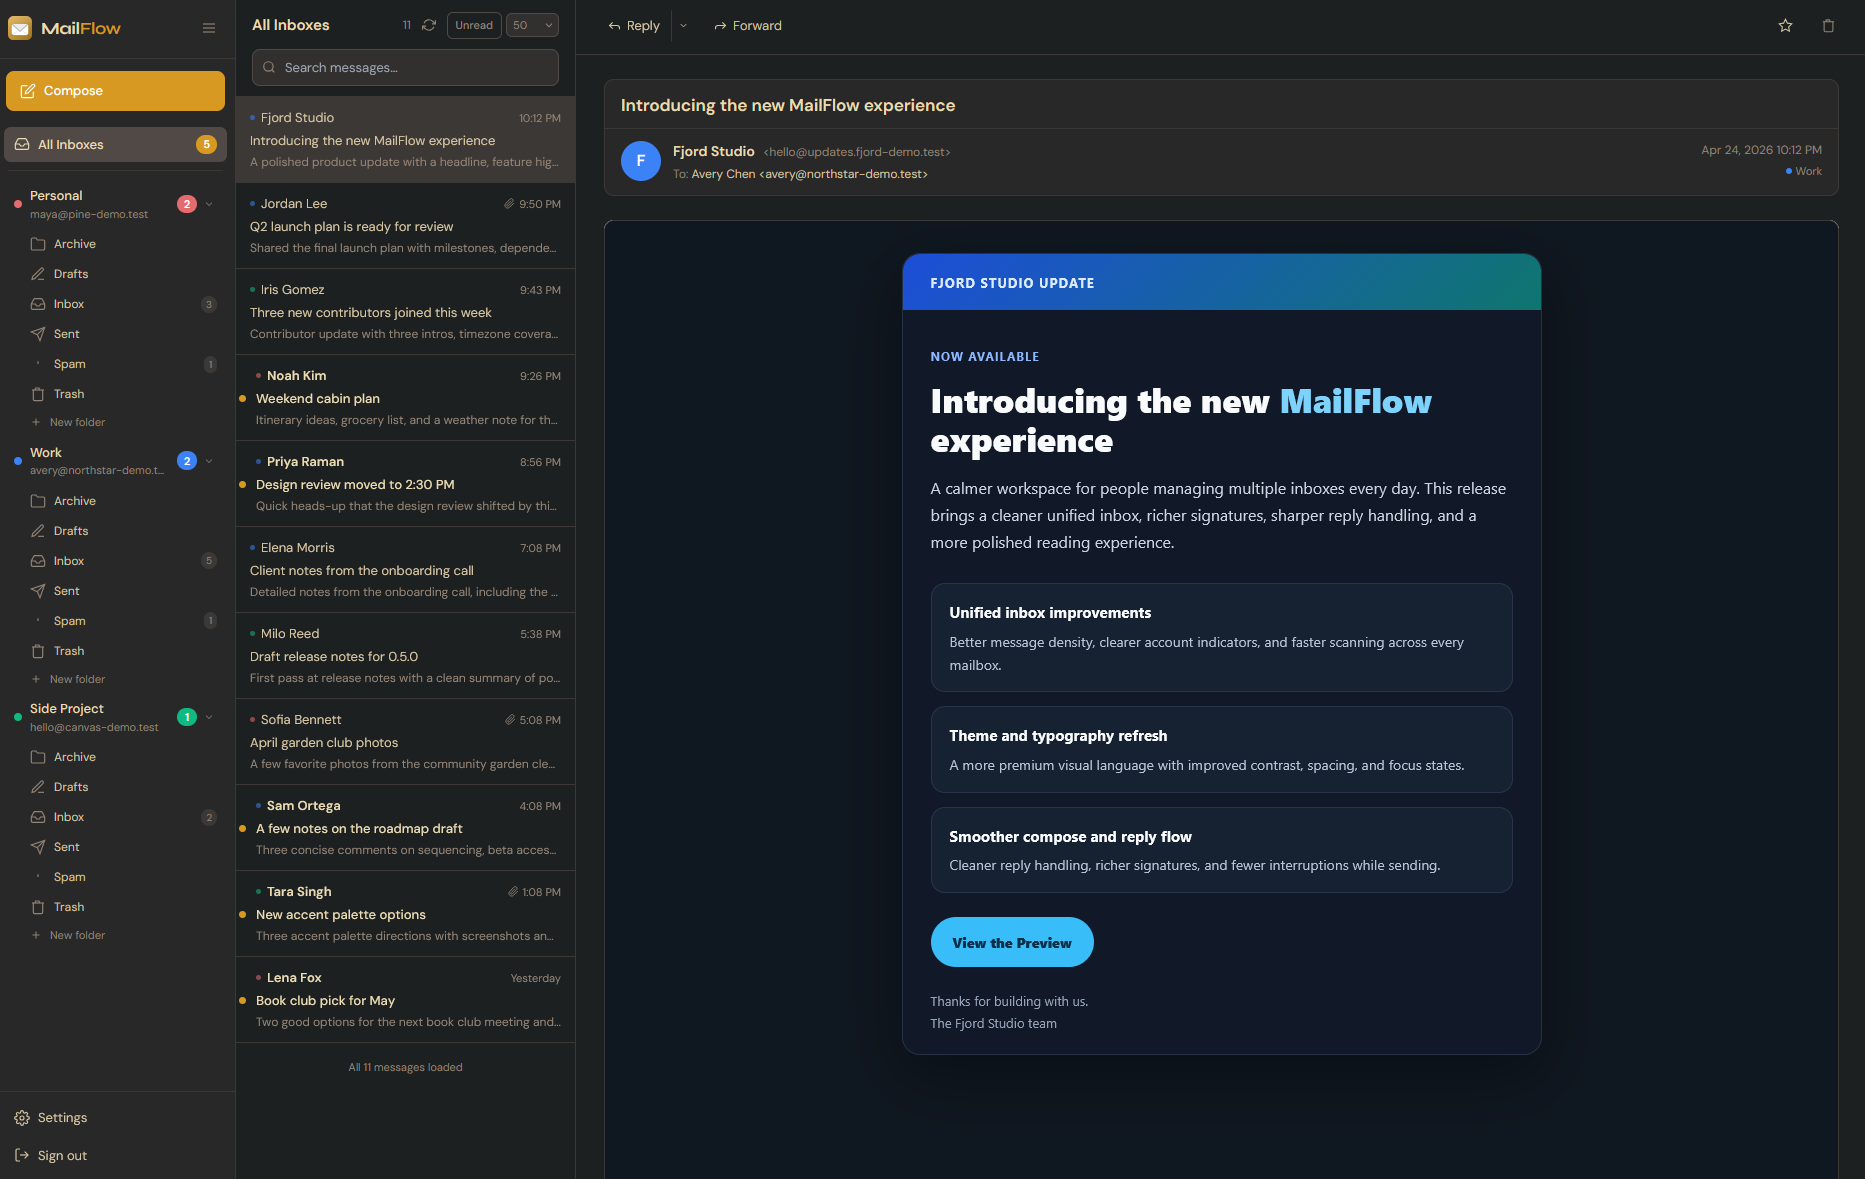Refresh the All Inboxes message list
This screenshot has width=1865, height=1179.
tap(429, 25)
